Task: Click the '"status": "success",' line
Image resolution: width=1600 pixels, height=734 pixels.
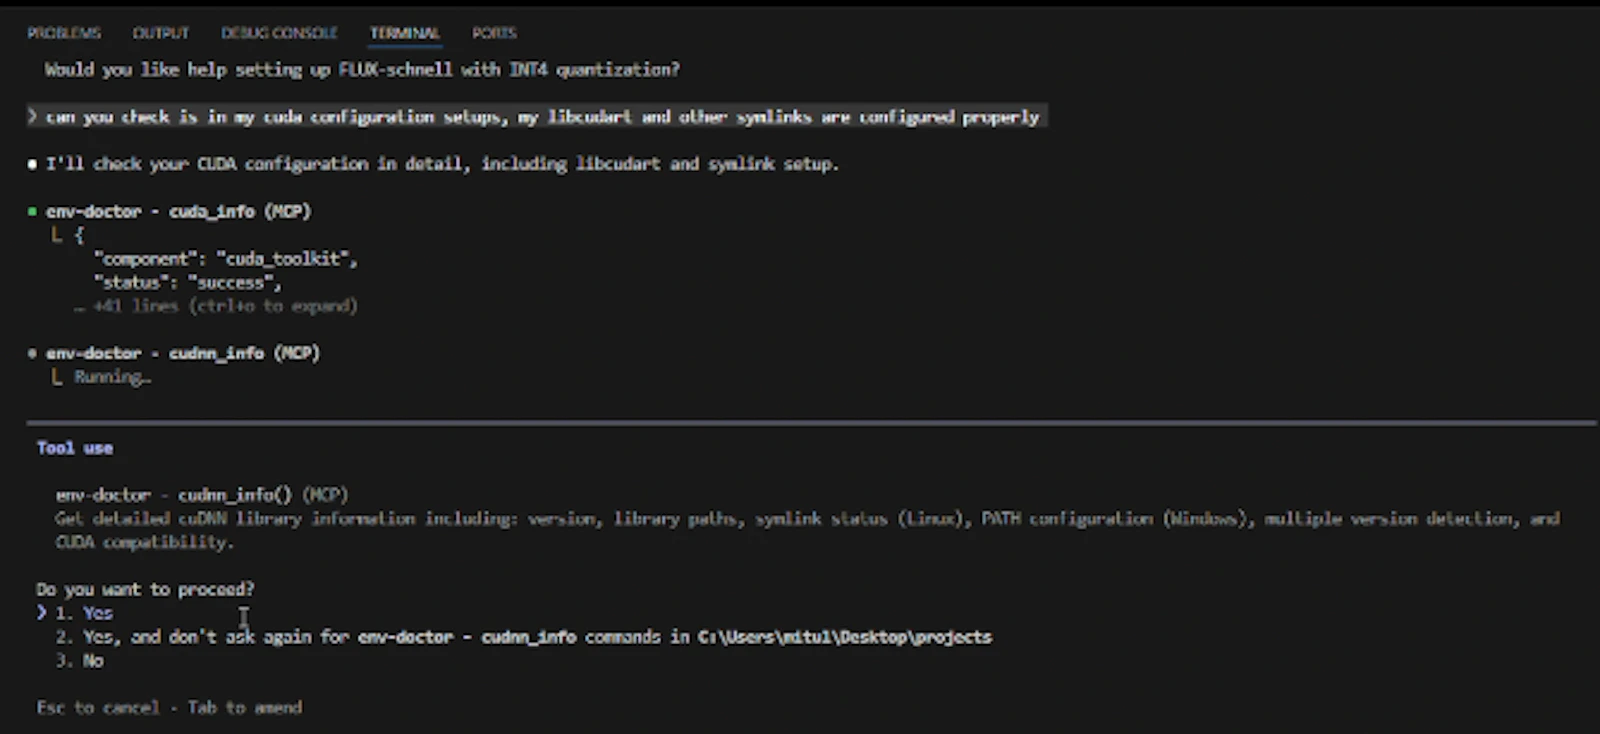Action: click(x=187, y=283)
